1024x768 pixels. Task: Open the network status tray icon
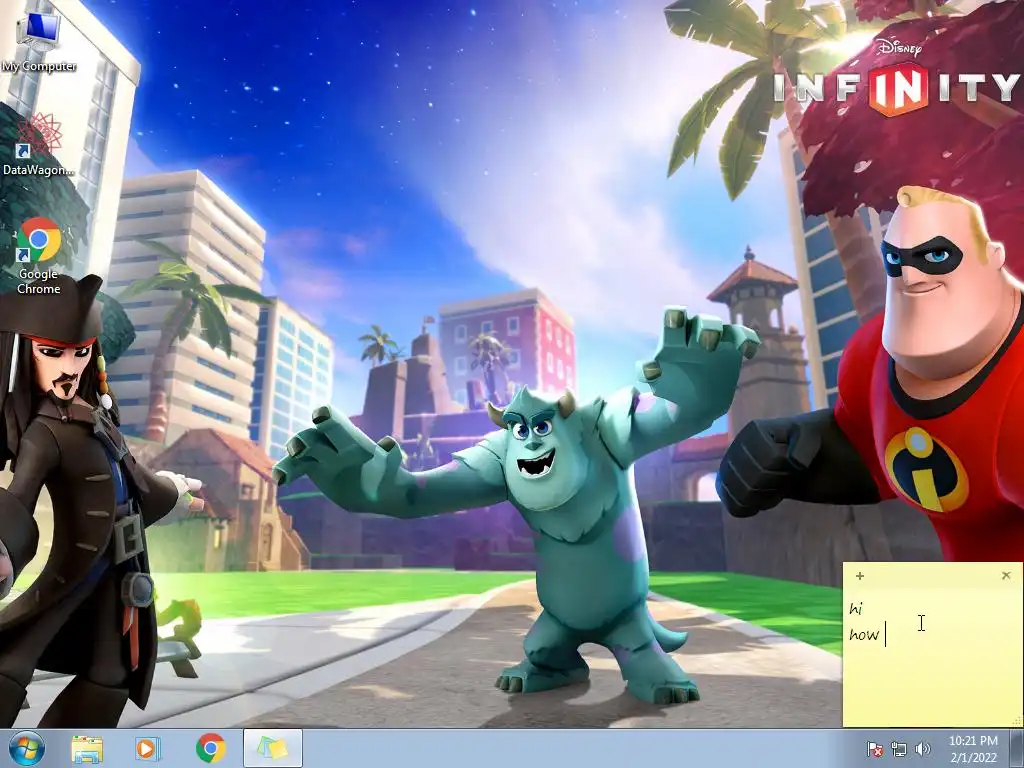[x=899, y=749]
